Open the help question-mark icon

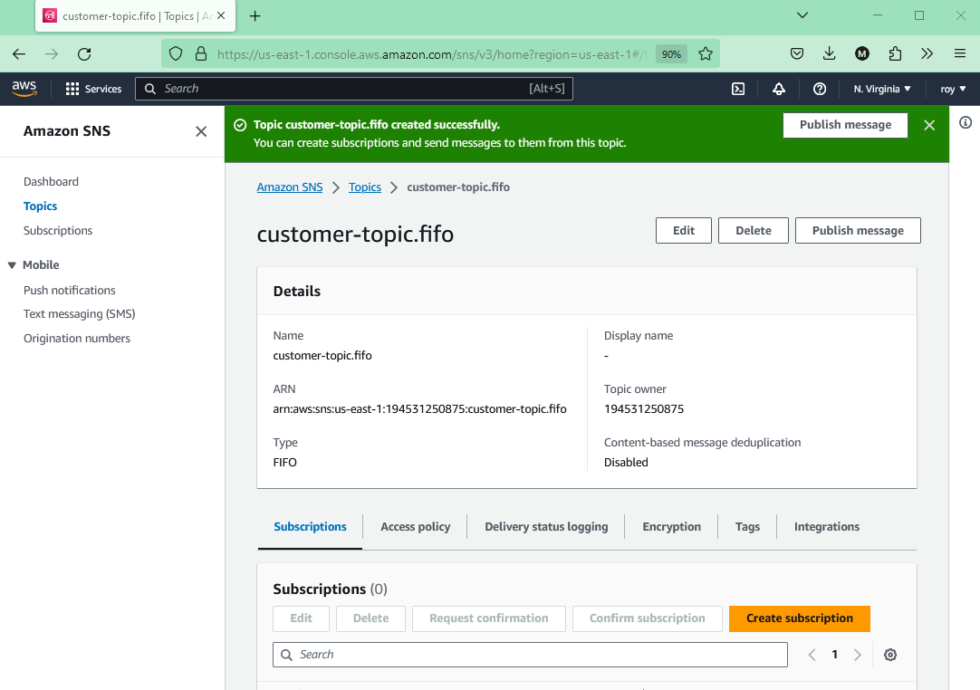coord(820,89)
